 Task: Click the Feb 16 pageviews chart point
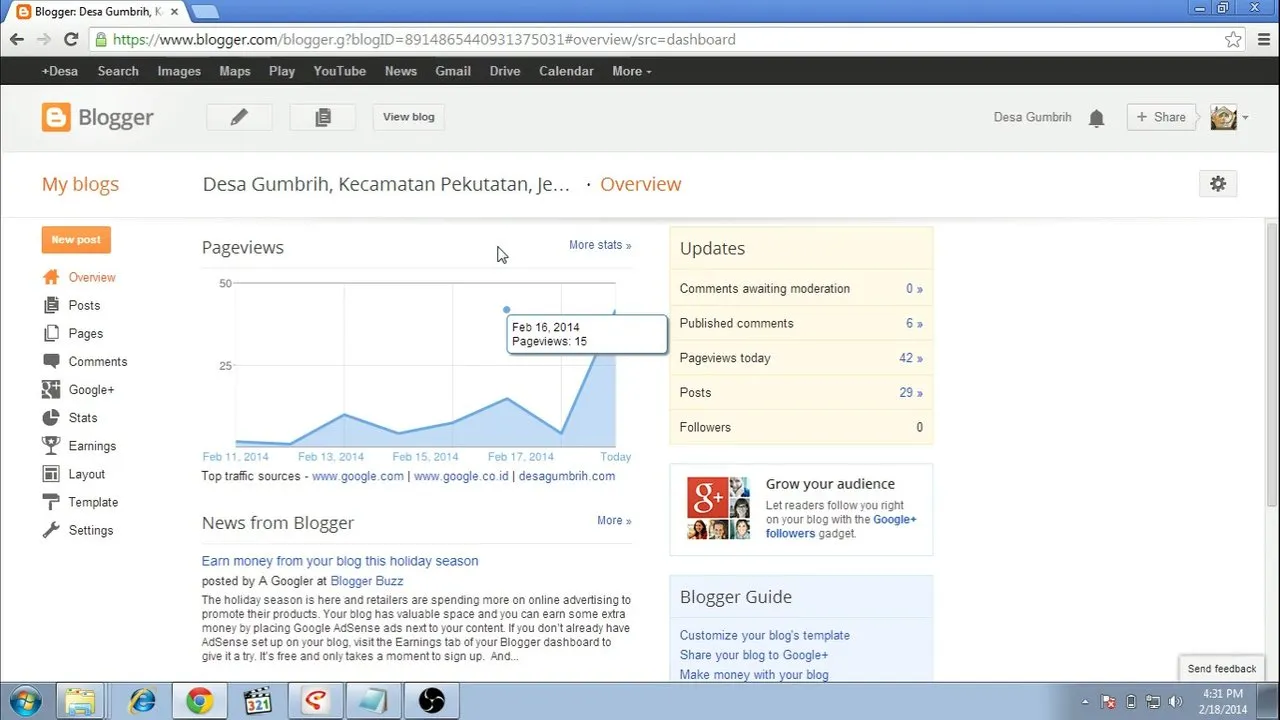tap(507, 310)
